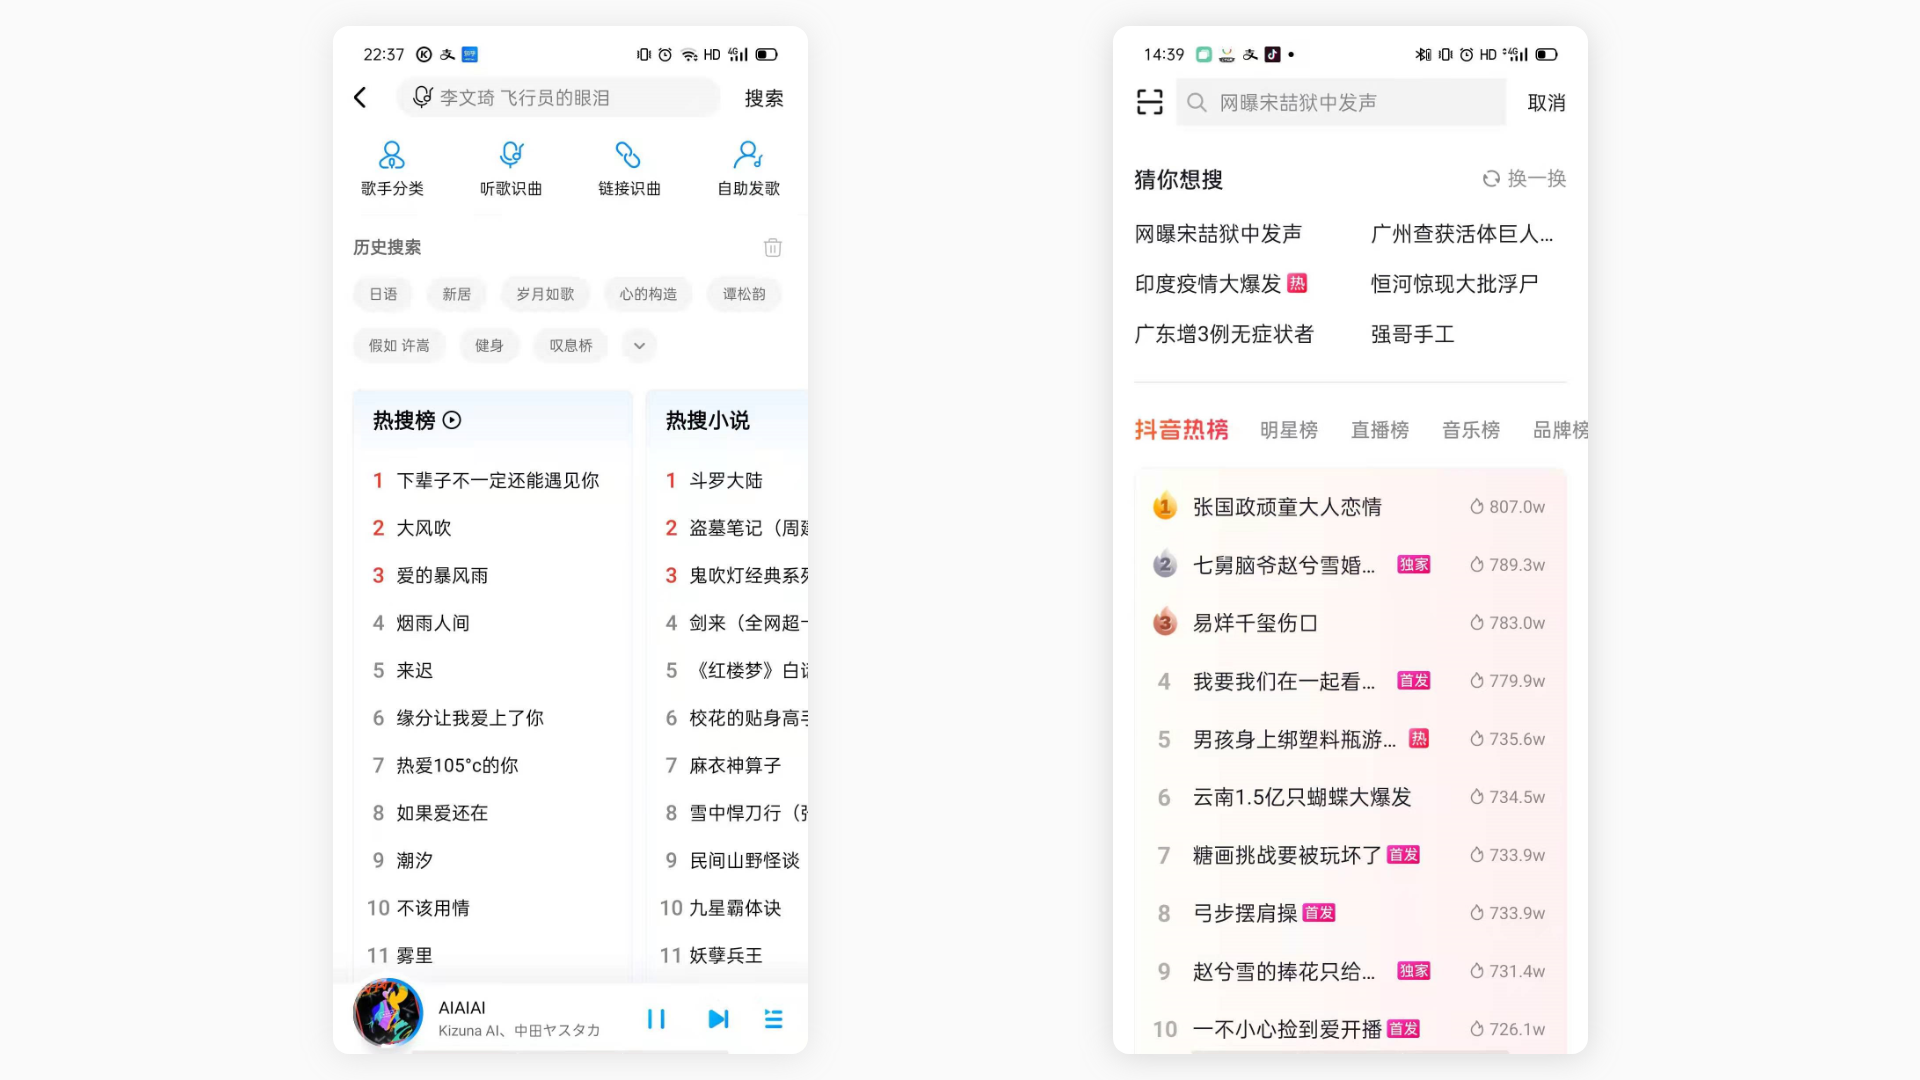Search suggestion 恒河惊现大批浮尸

(x=1454, y=284)
